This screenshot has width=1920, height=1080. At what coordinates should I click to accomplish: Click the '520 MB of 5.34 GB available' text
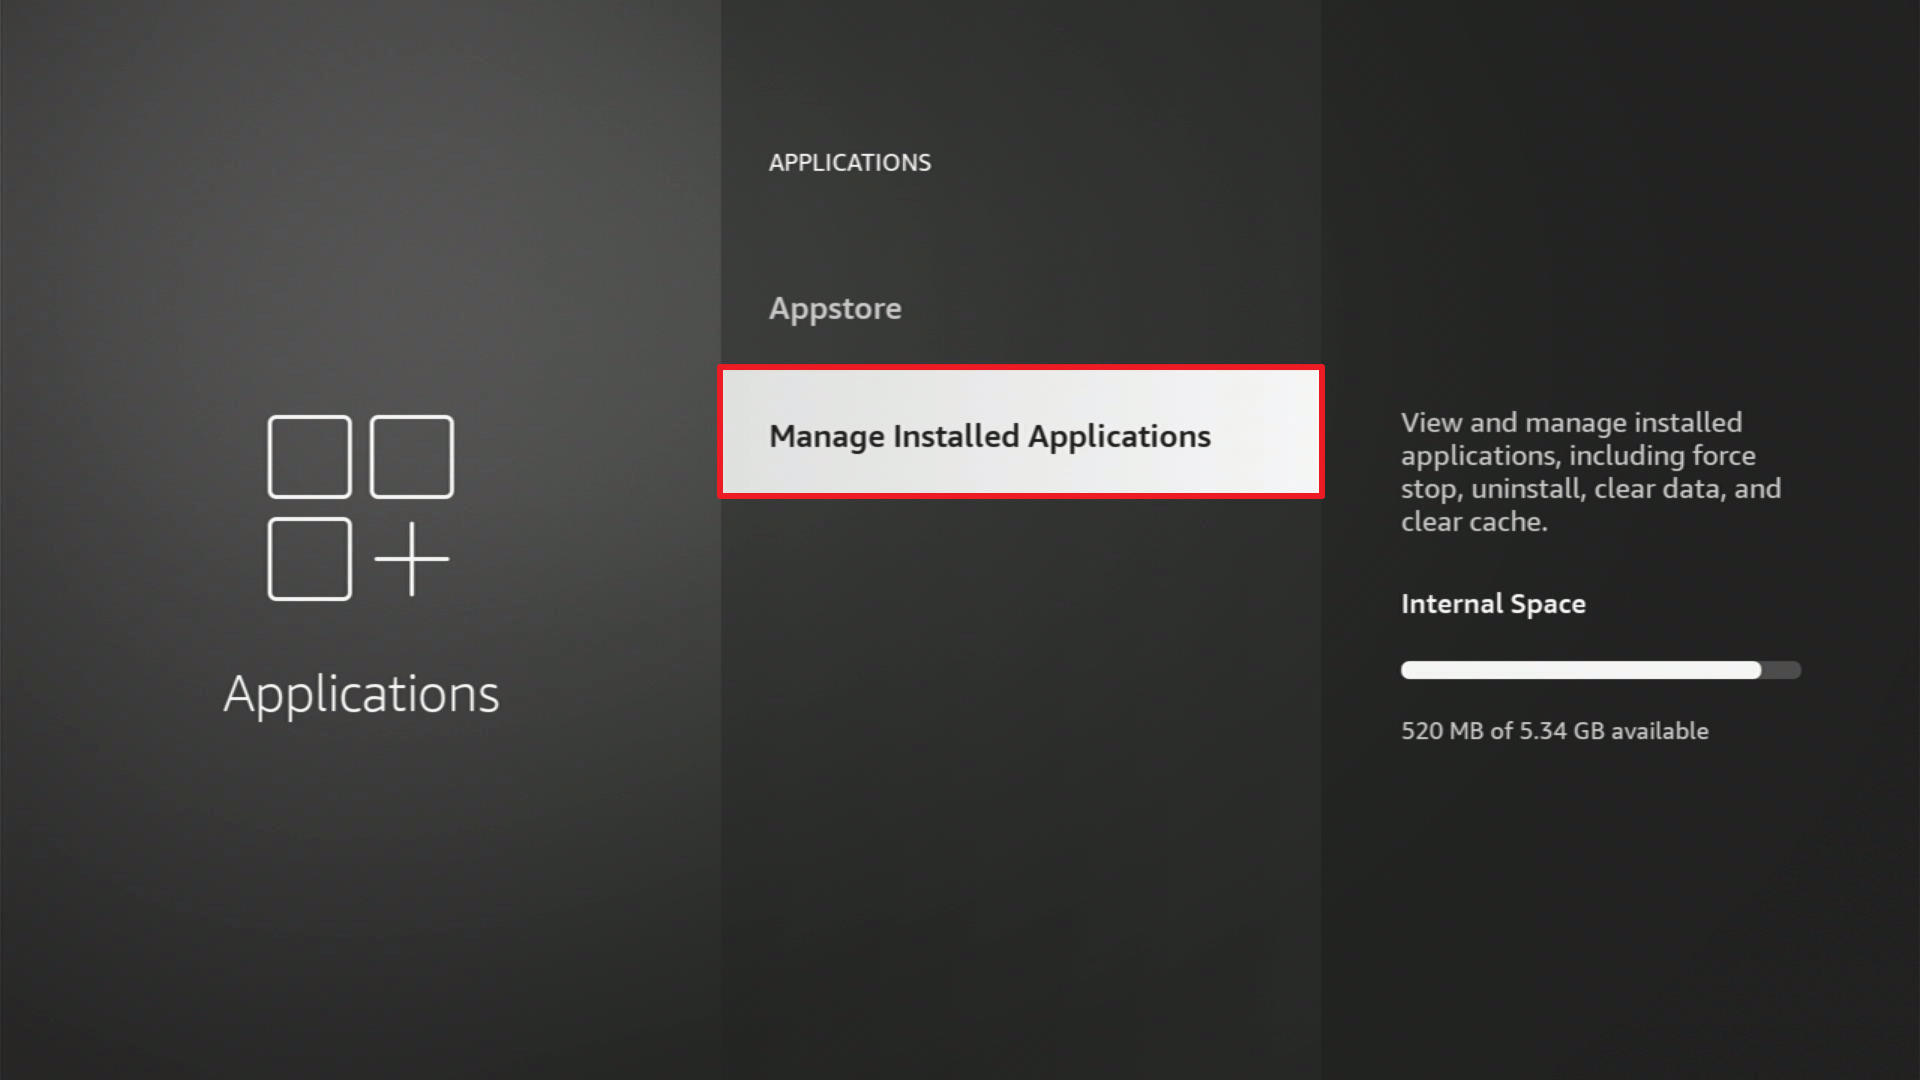1554,731
